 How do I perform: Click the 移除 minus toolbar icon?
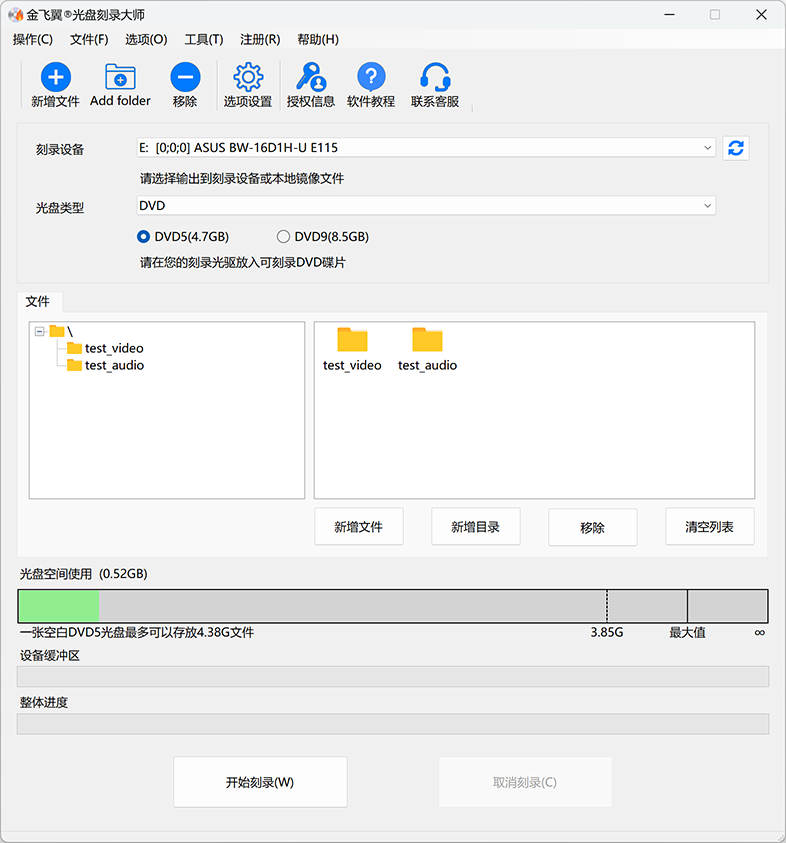185,78
